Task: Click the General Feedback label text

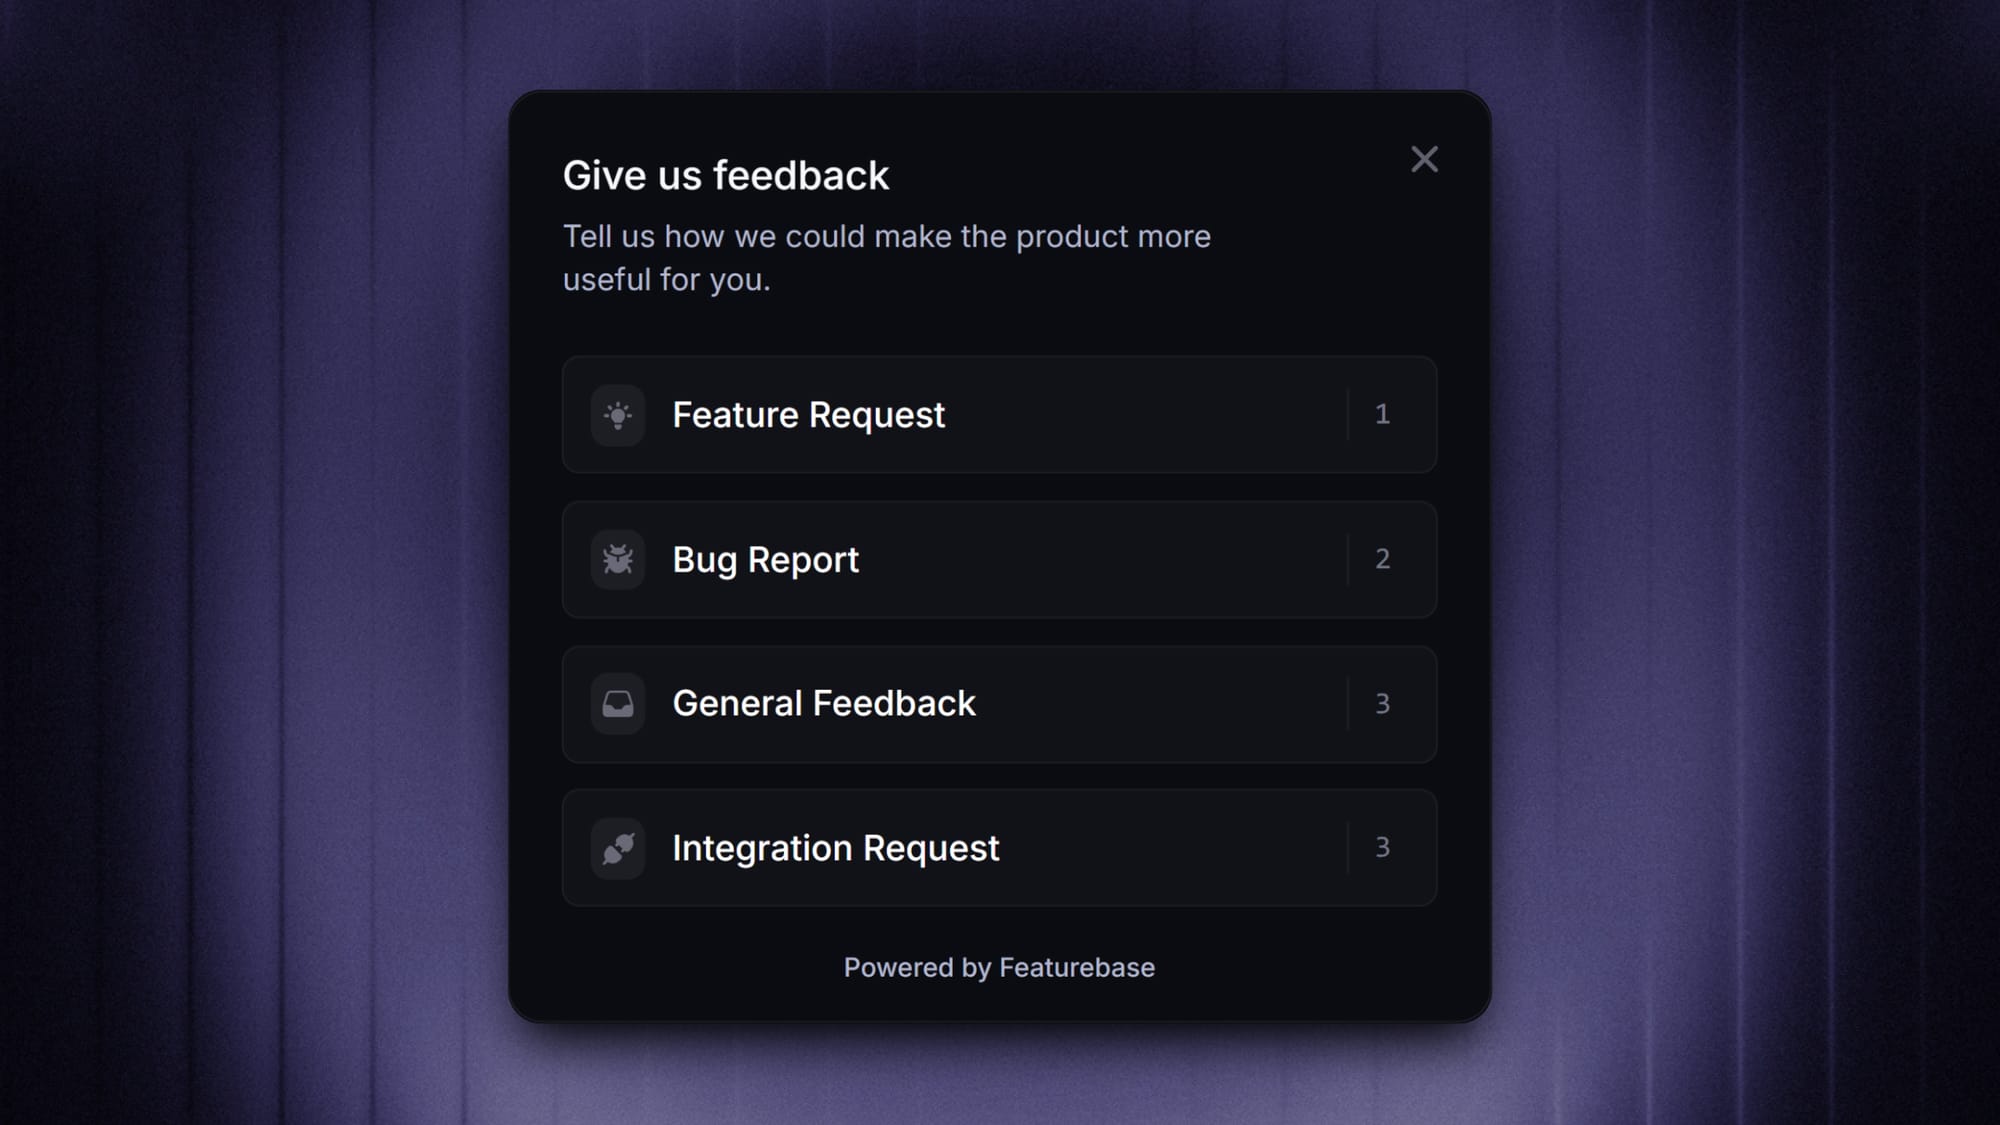Action: point(825,704)
